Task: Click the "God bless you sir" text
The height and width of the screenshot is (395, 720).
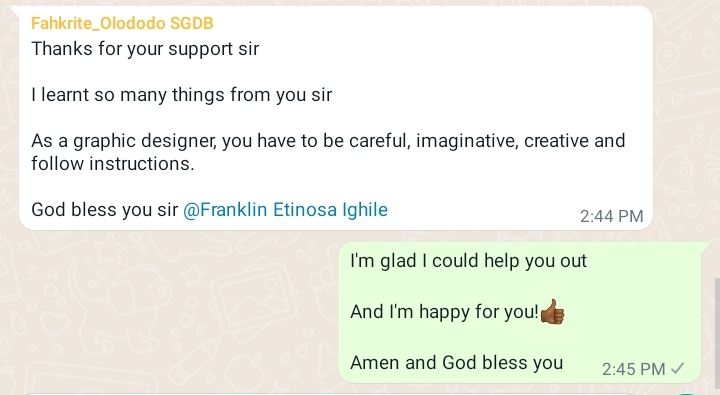Action: click(x=104, y=210)
